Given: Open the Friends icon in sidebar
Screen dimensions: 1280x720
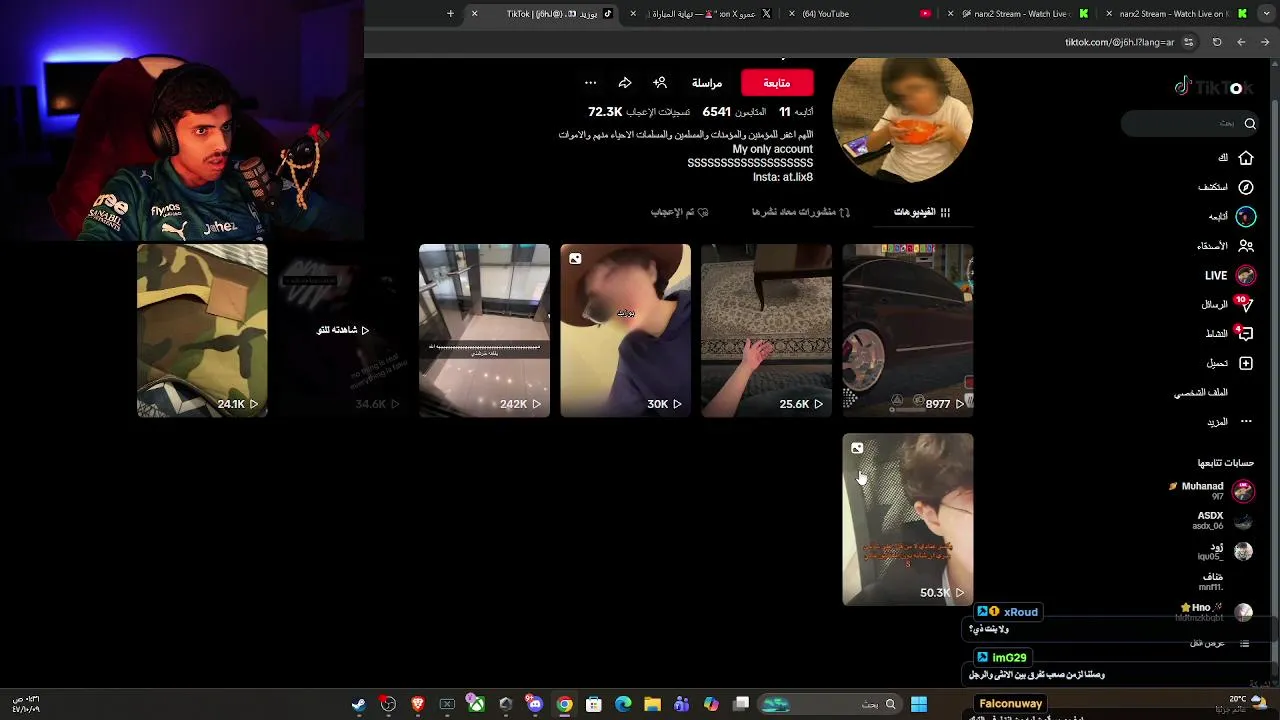Looking at the screenshot, I should [1245, 246].
